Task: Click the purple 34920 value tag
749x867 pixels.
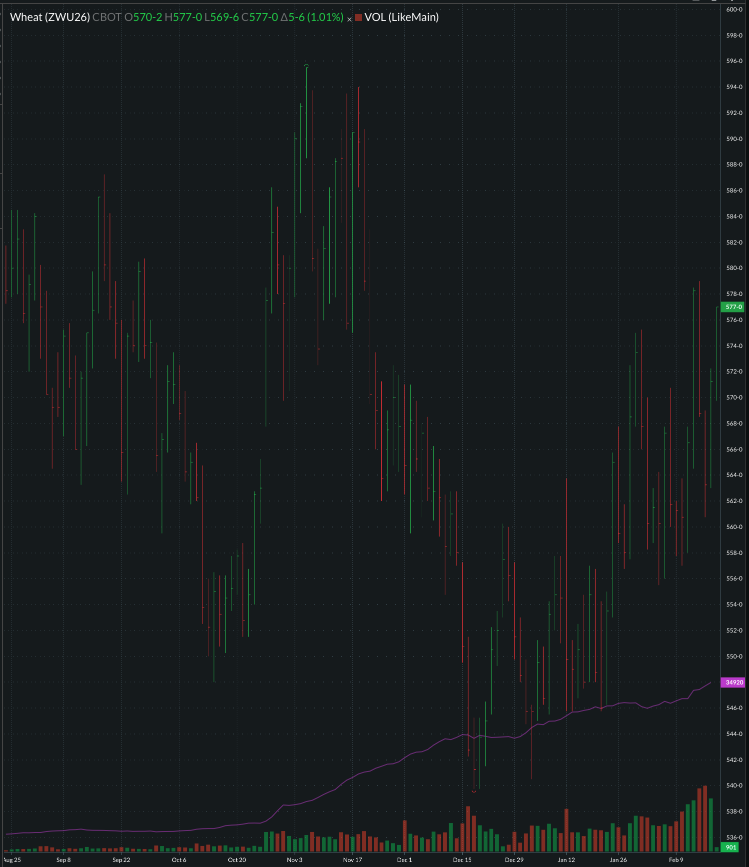Action: click(733, 682)
